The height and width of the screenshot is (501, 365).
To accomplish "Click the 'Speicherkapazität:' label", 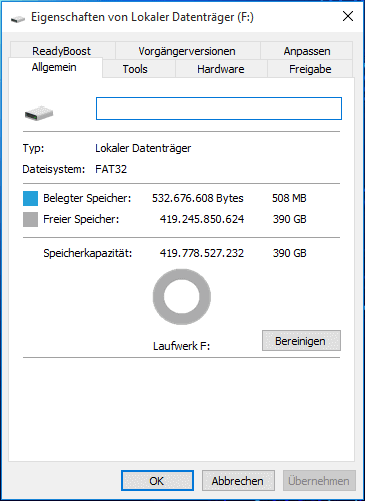I will [88, 253].
